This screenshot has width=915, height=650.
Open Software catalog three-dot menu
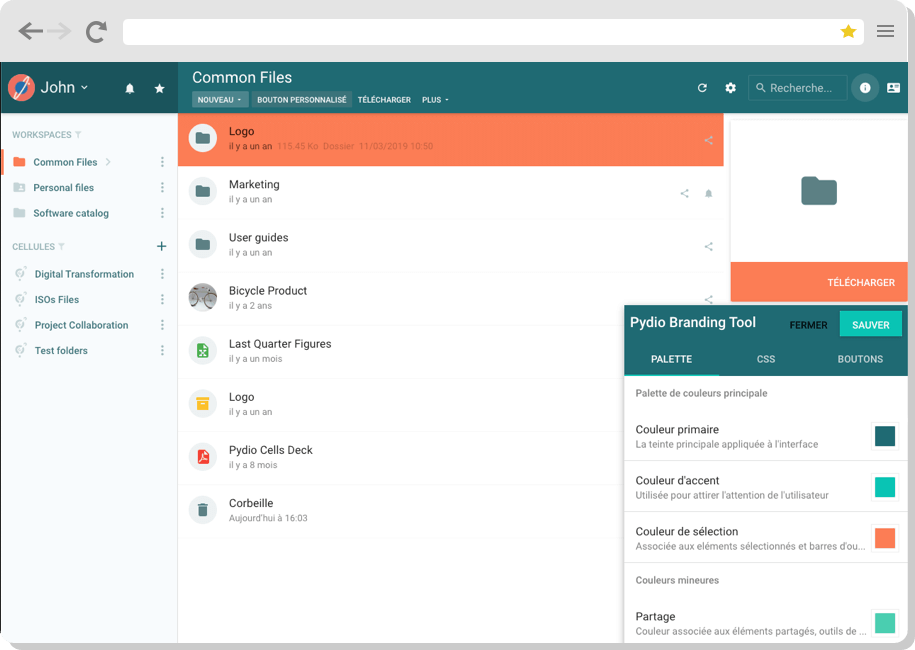click(x=162, y=213)
